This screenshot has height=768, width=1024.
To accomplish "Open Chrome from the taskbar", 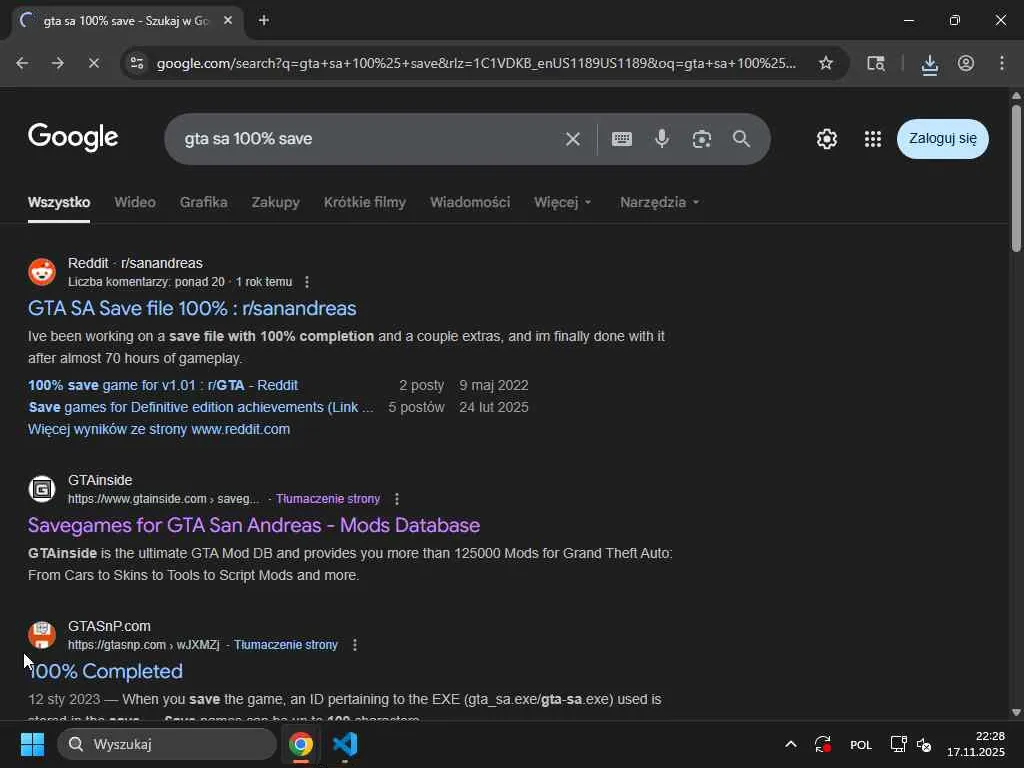I will click(300, 744).
